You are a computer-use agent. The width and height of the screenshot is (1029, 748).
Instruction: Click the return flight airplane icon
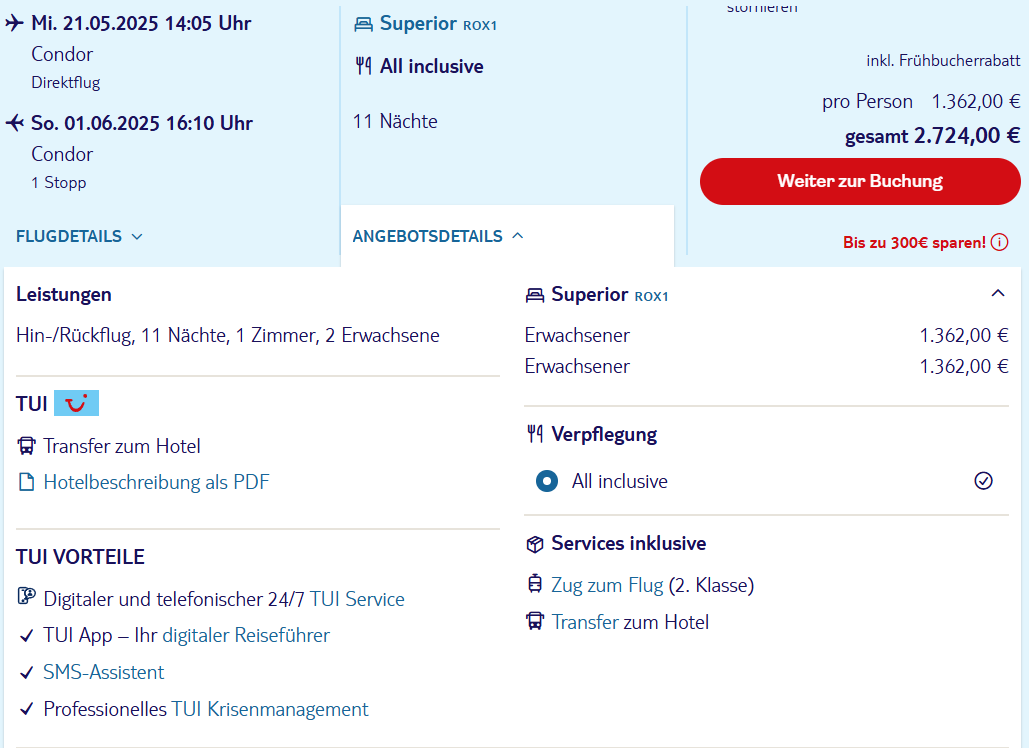pyautogui.click(x=15, y=123)
